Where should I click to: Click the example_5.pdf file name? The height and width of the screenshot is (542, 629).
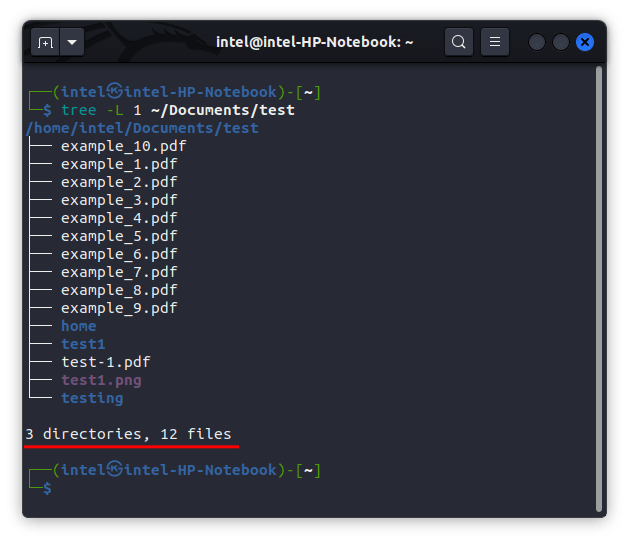point(119,236)
